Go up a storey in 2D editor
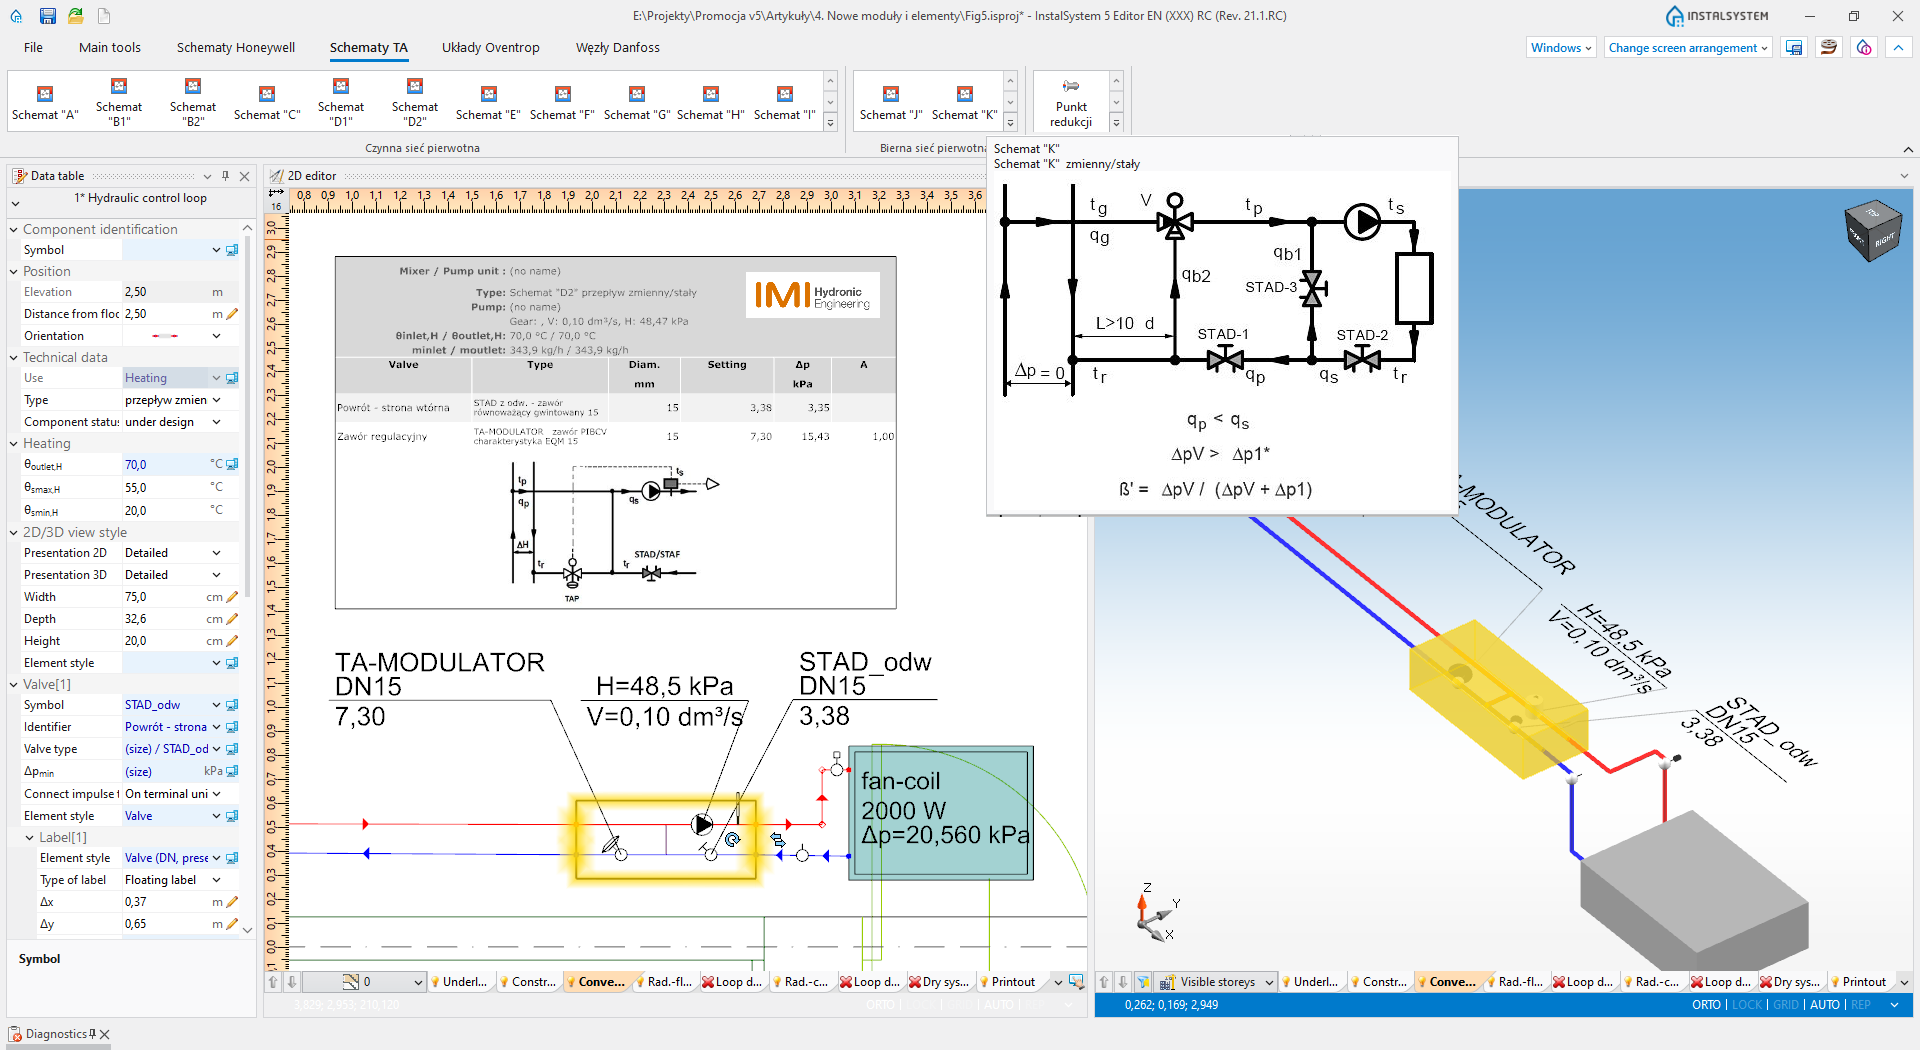Image resolution: width=1920 pixels, height=1050 pixels. [273, 982]
